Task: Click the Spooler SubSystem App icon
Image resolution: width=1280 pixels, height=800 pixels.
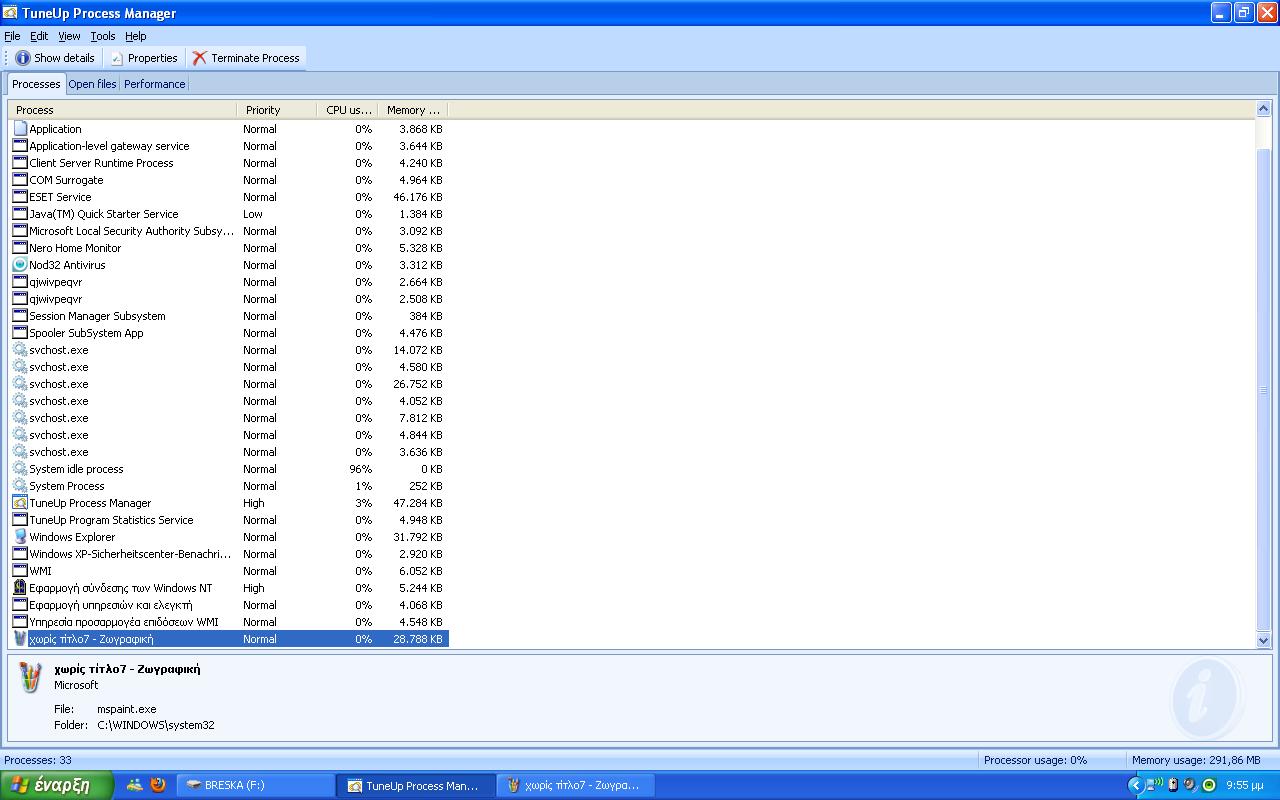Action: pos(20,333)
